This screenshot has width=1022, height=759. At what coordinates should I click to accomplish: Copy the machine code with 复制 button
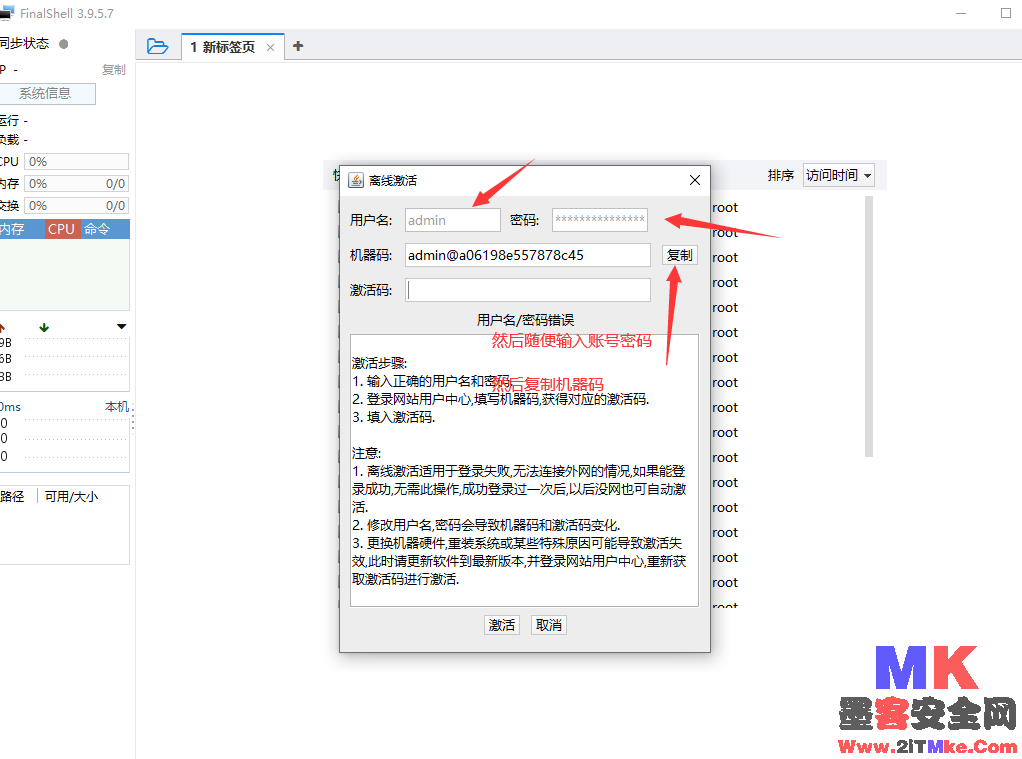(x=680, y=255)
